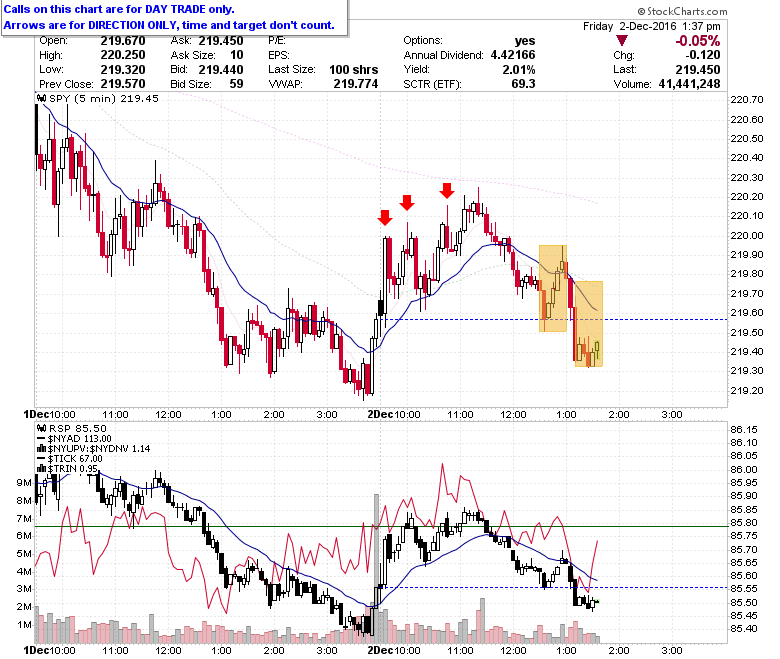Click the 2Dec10:00 label under SPY chart
Viewport: 780px width, 659px height.
click(393, 414)
